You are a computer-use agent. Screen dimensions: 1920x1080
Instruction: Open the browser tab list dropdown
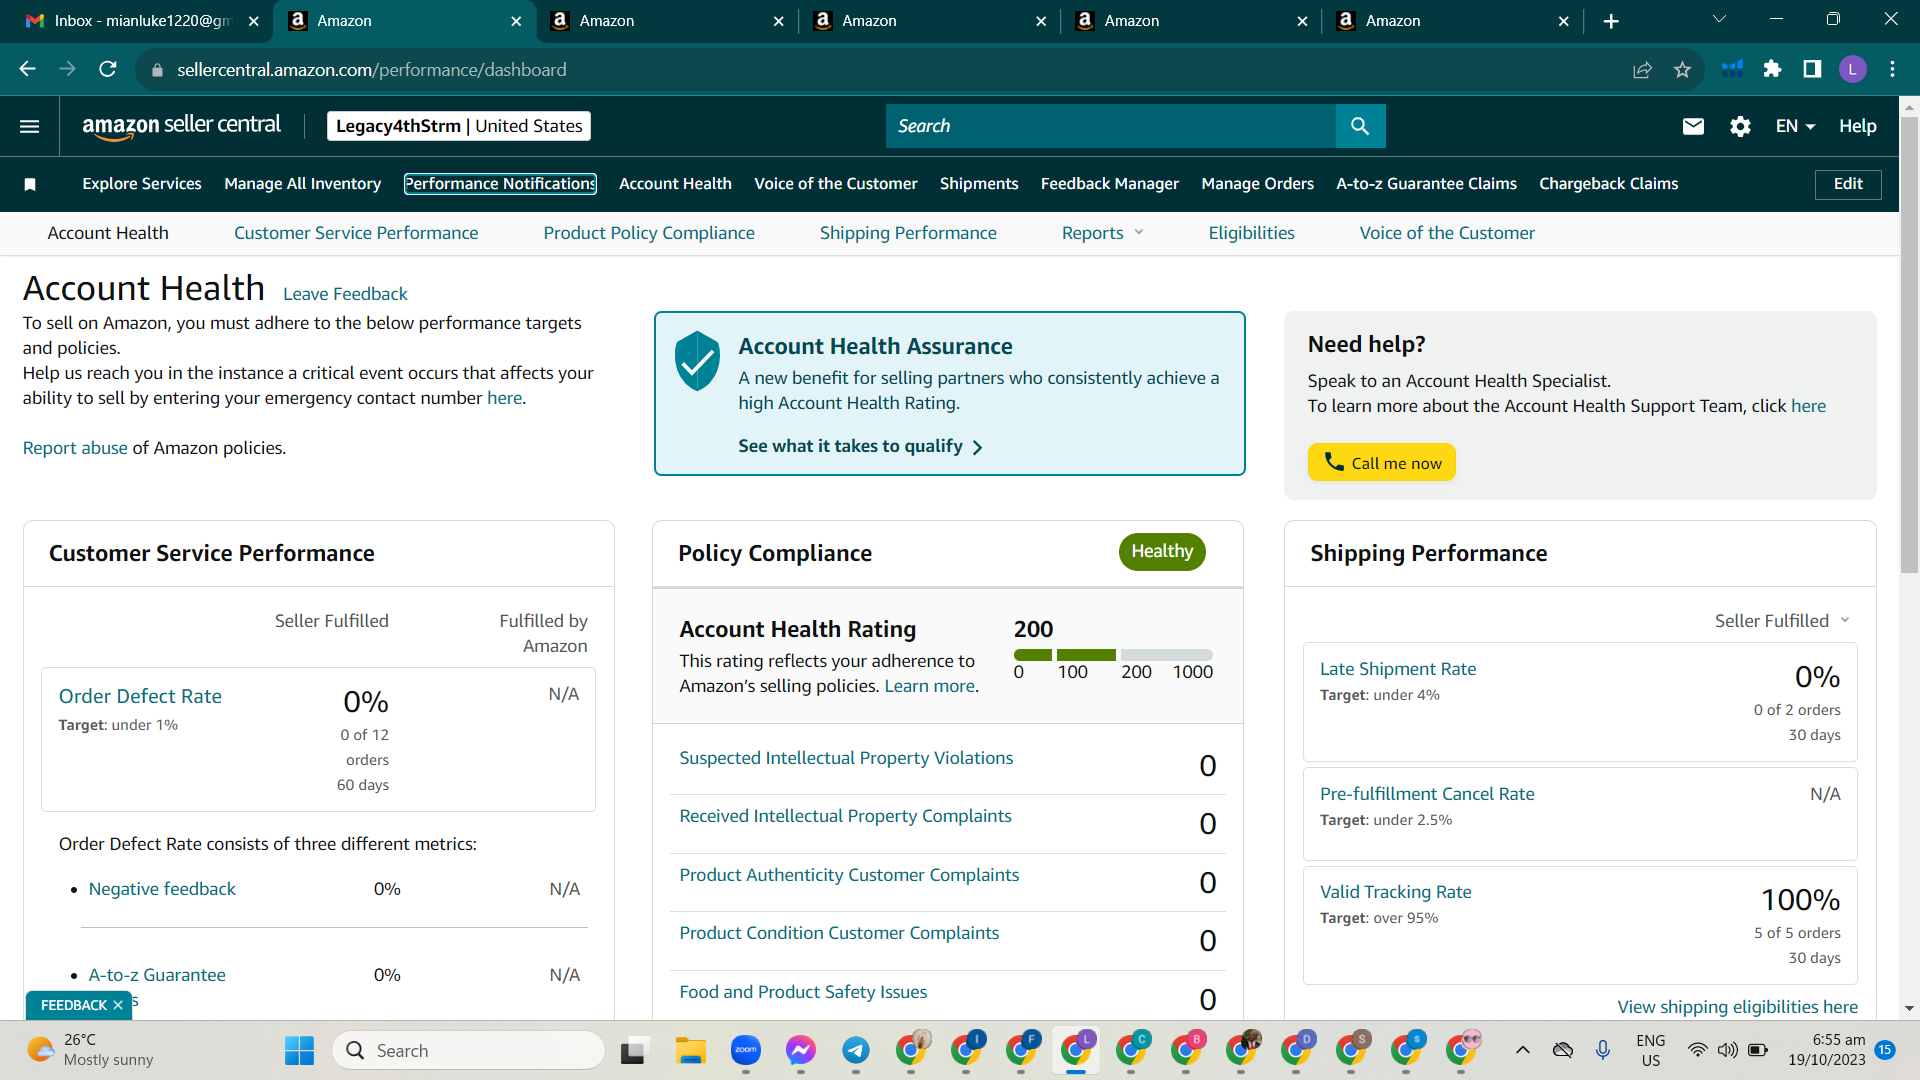(1719, 20)
